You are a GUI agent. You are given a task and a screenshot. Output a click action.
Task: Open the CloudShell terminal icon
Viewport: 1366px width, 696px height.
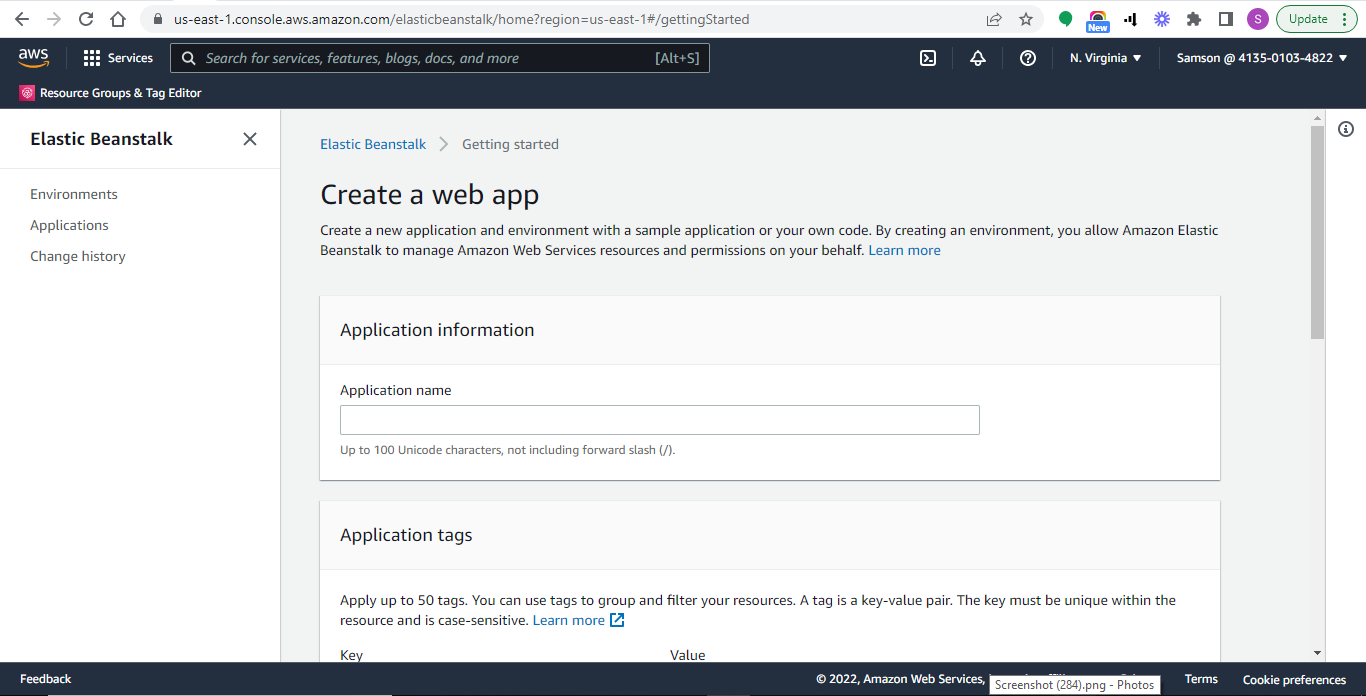(x=927, y=58)
